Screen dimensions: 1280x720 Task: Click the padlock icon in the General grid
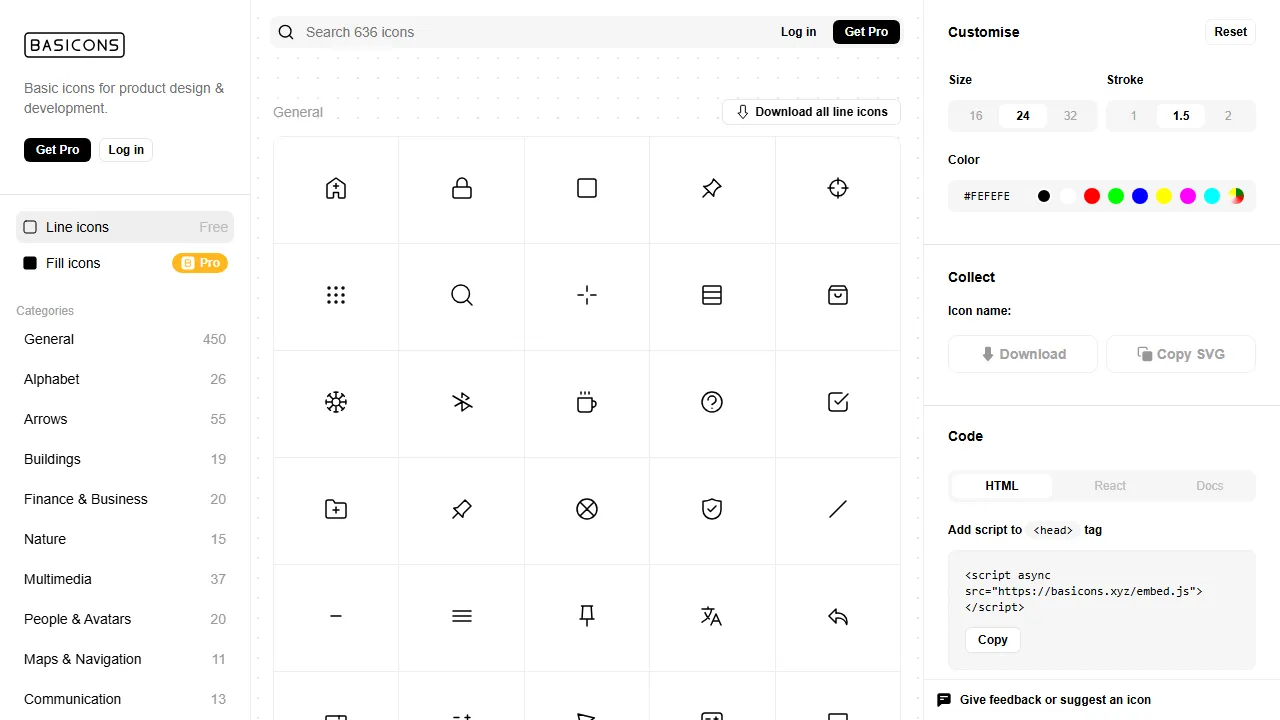(x=461, y=189)
